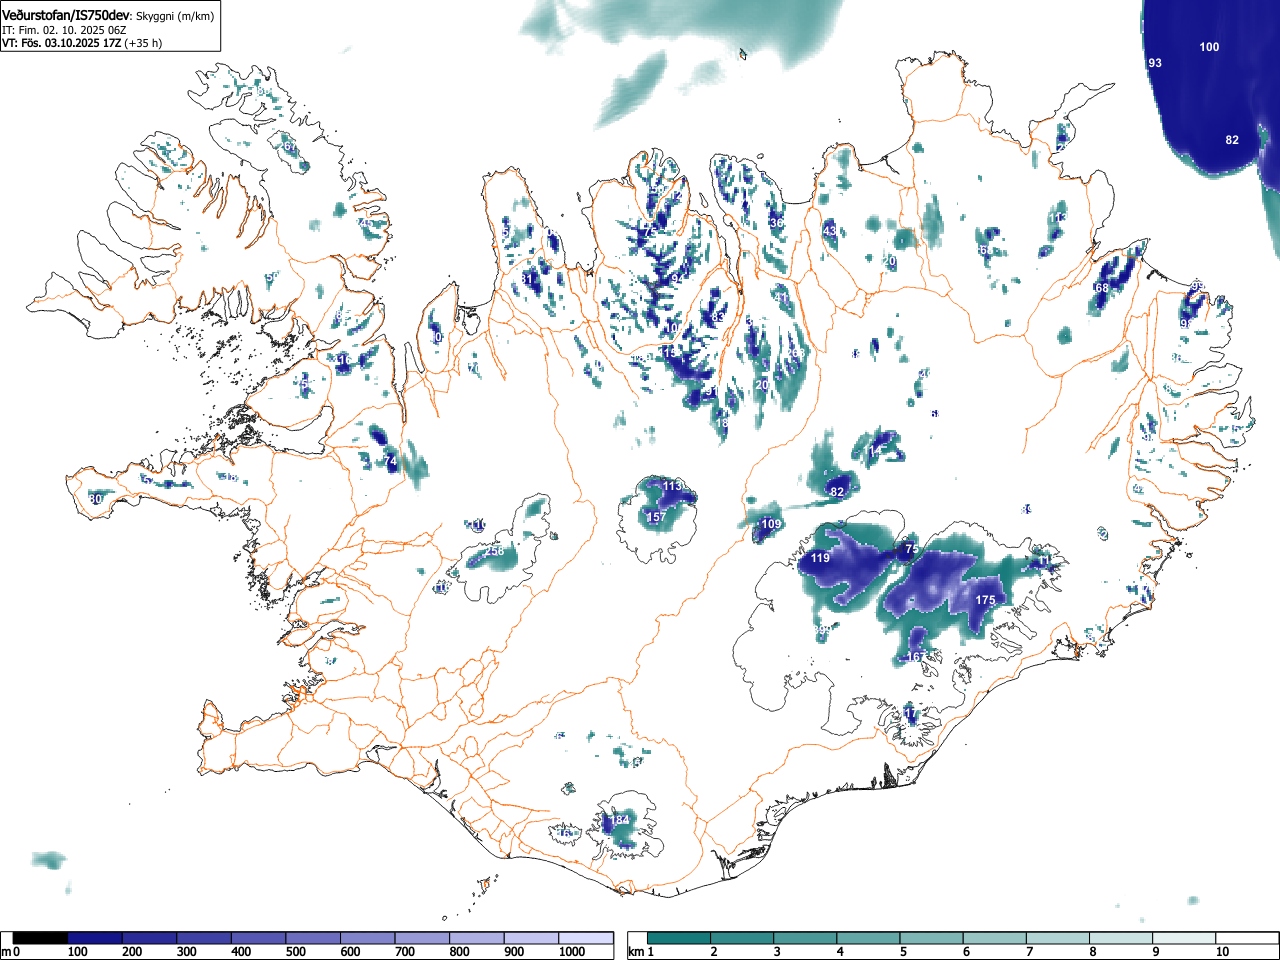Select the (+35 h) forecast offset text
1280x960 pixels.
click(143, 43)
